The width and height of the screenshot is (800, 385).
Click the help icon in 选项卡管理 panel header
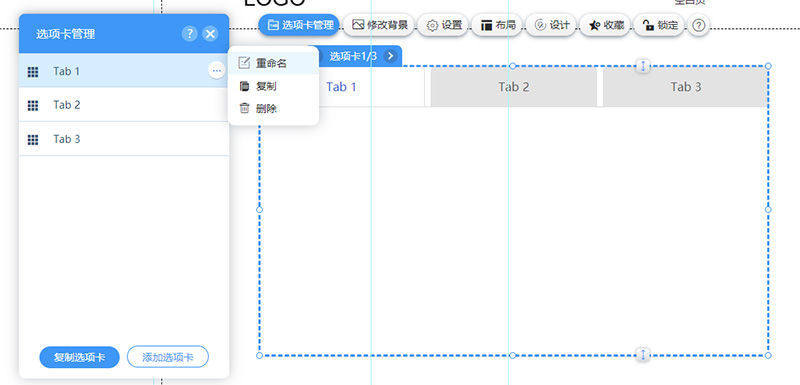(x=189, y=34)
